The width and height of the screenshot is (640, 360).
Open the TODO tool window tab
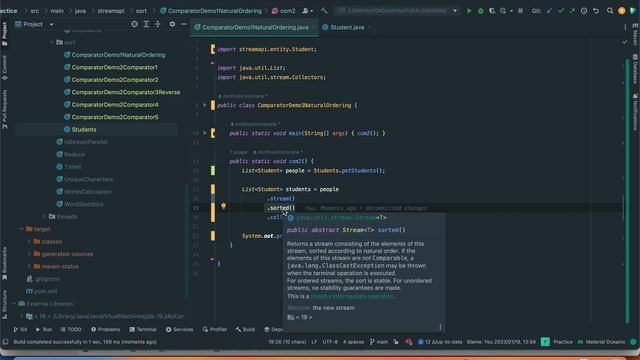(x=71, y=329)
